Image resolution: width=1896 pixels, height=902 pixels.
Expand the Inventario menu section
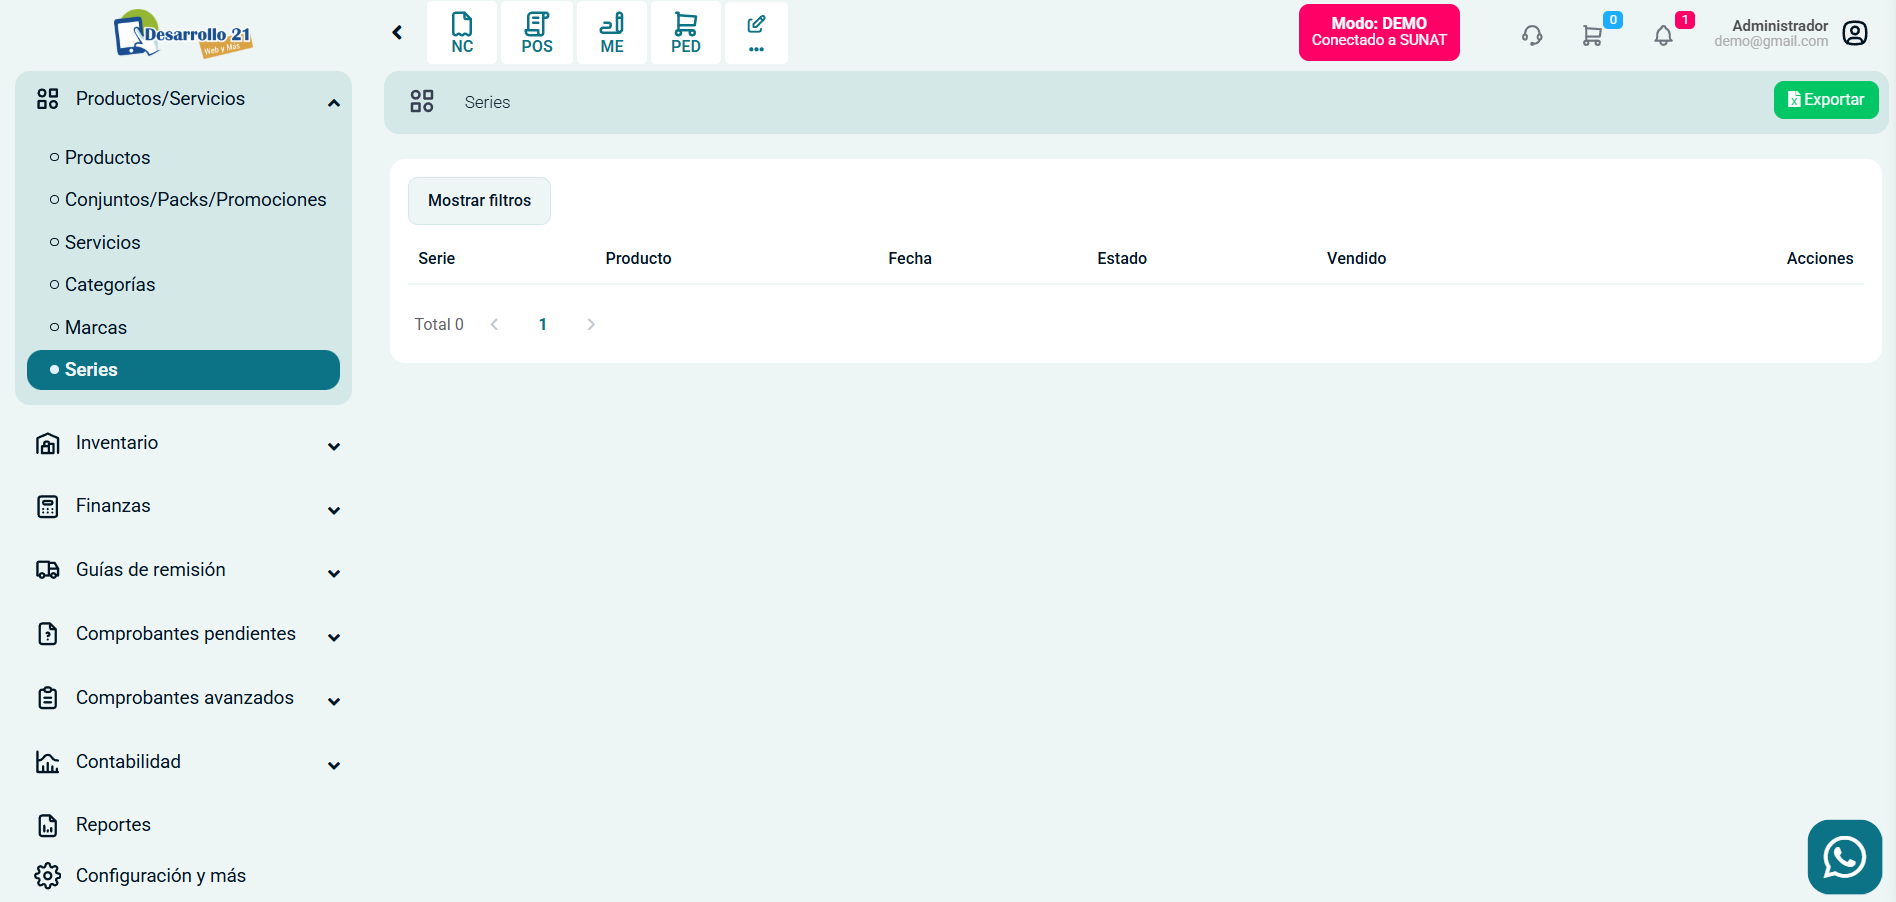[334, 446]
